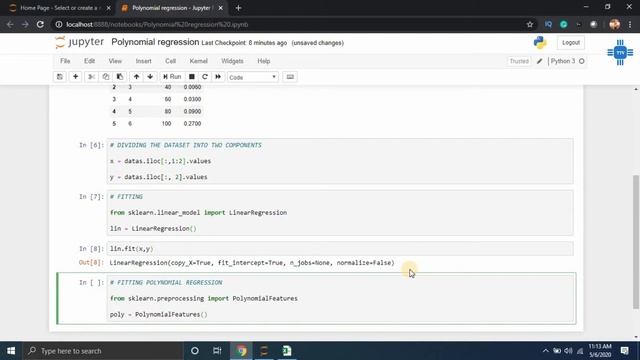640x360 pixels.
Task: Move selected cell up arrow
Action: [136, 77]
